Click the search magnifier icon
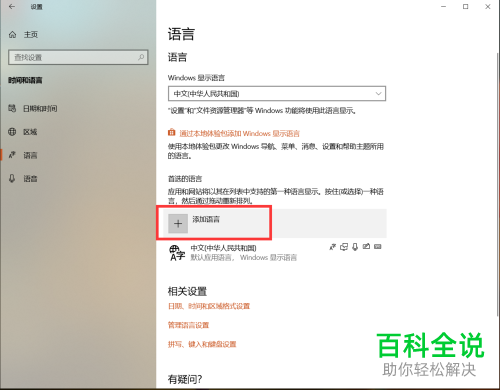 pyautogui.click(x=141, y=57)
